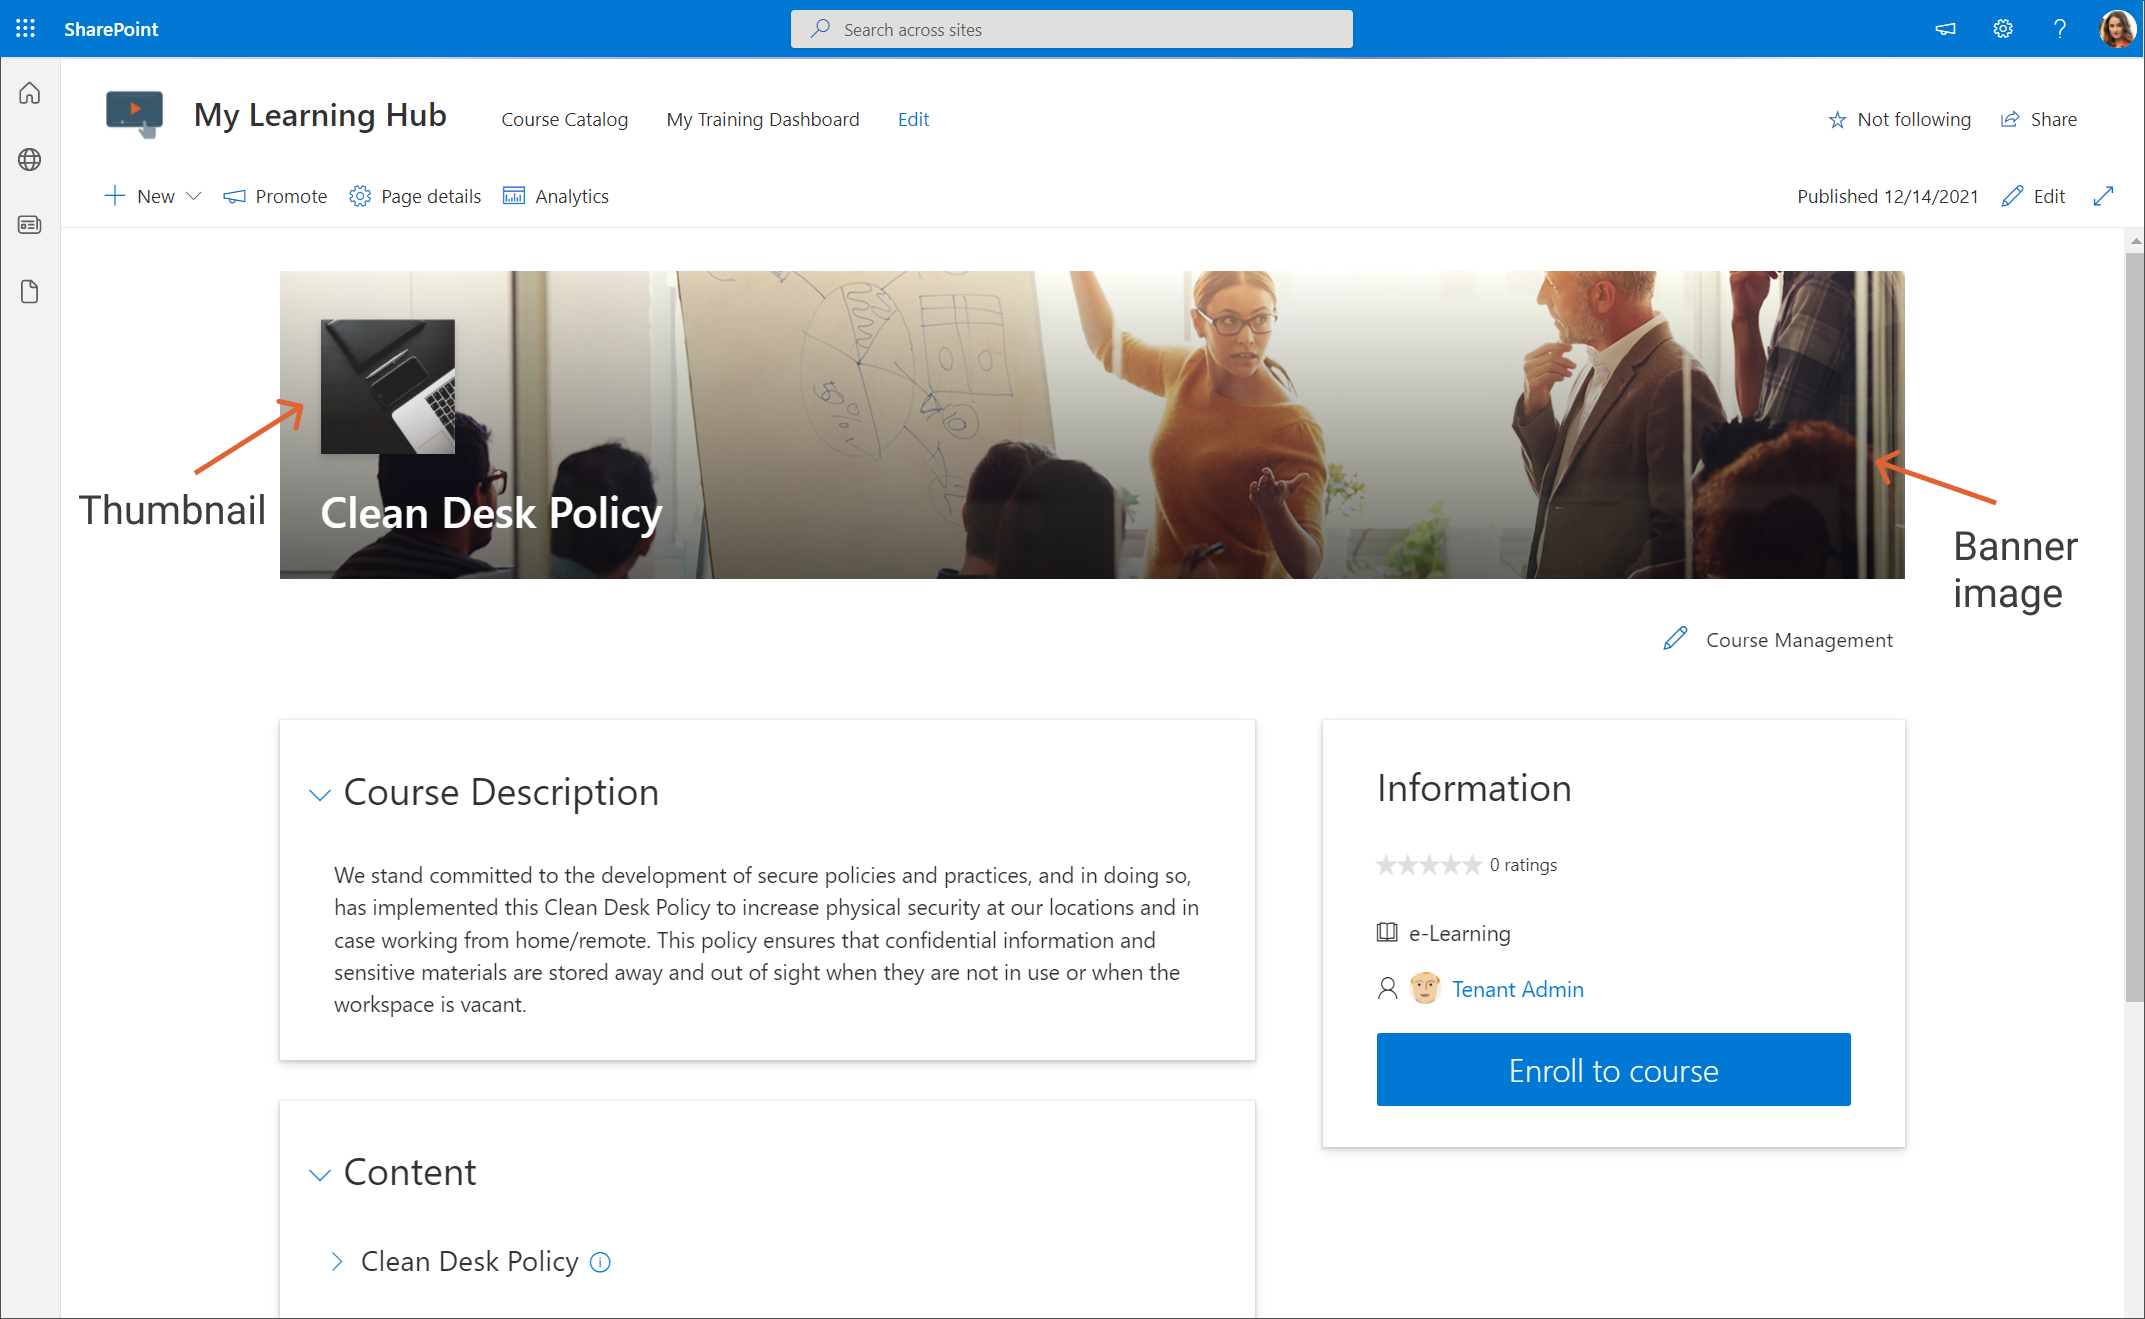The width and height of the screenshot is (2145, 1319).
Task: Collapse the Content section chevron
Action: tap(320, 1175)
